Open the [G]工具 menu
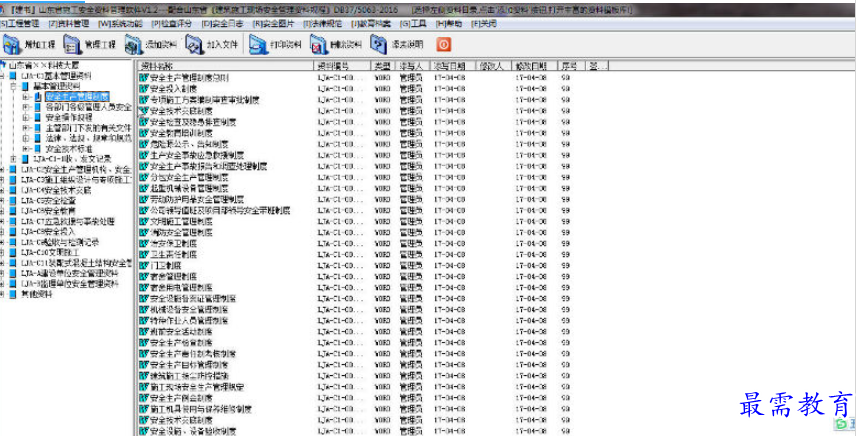Screen dimensions: 861x436 pyautogui.click(x=413, y=24)
